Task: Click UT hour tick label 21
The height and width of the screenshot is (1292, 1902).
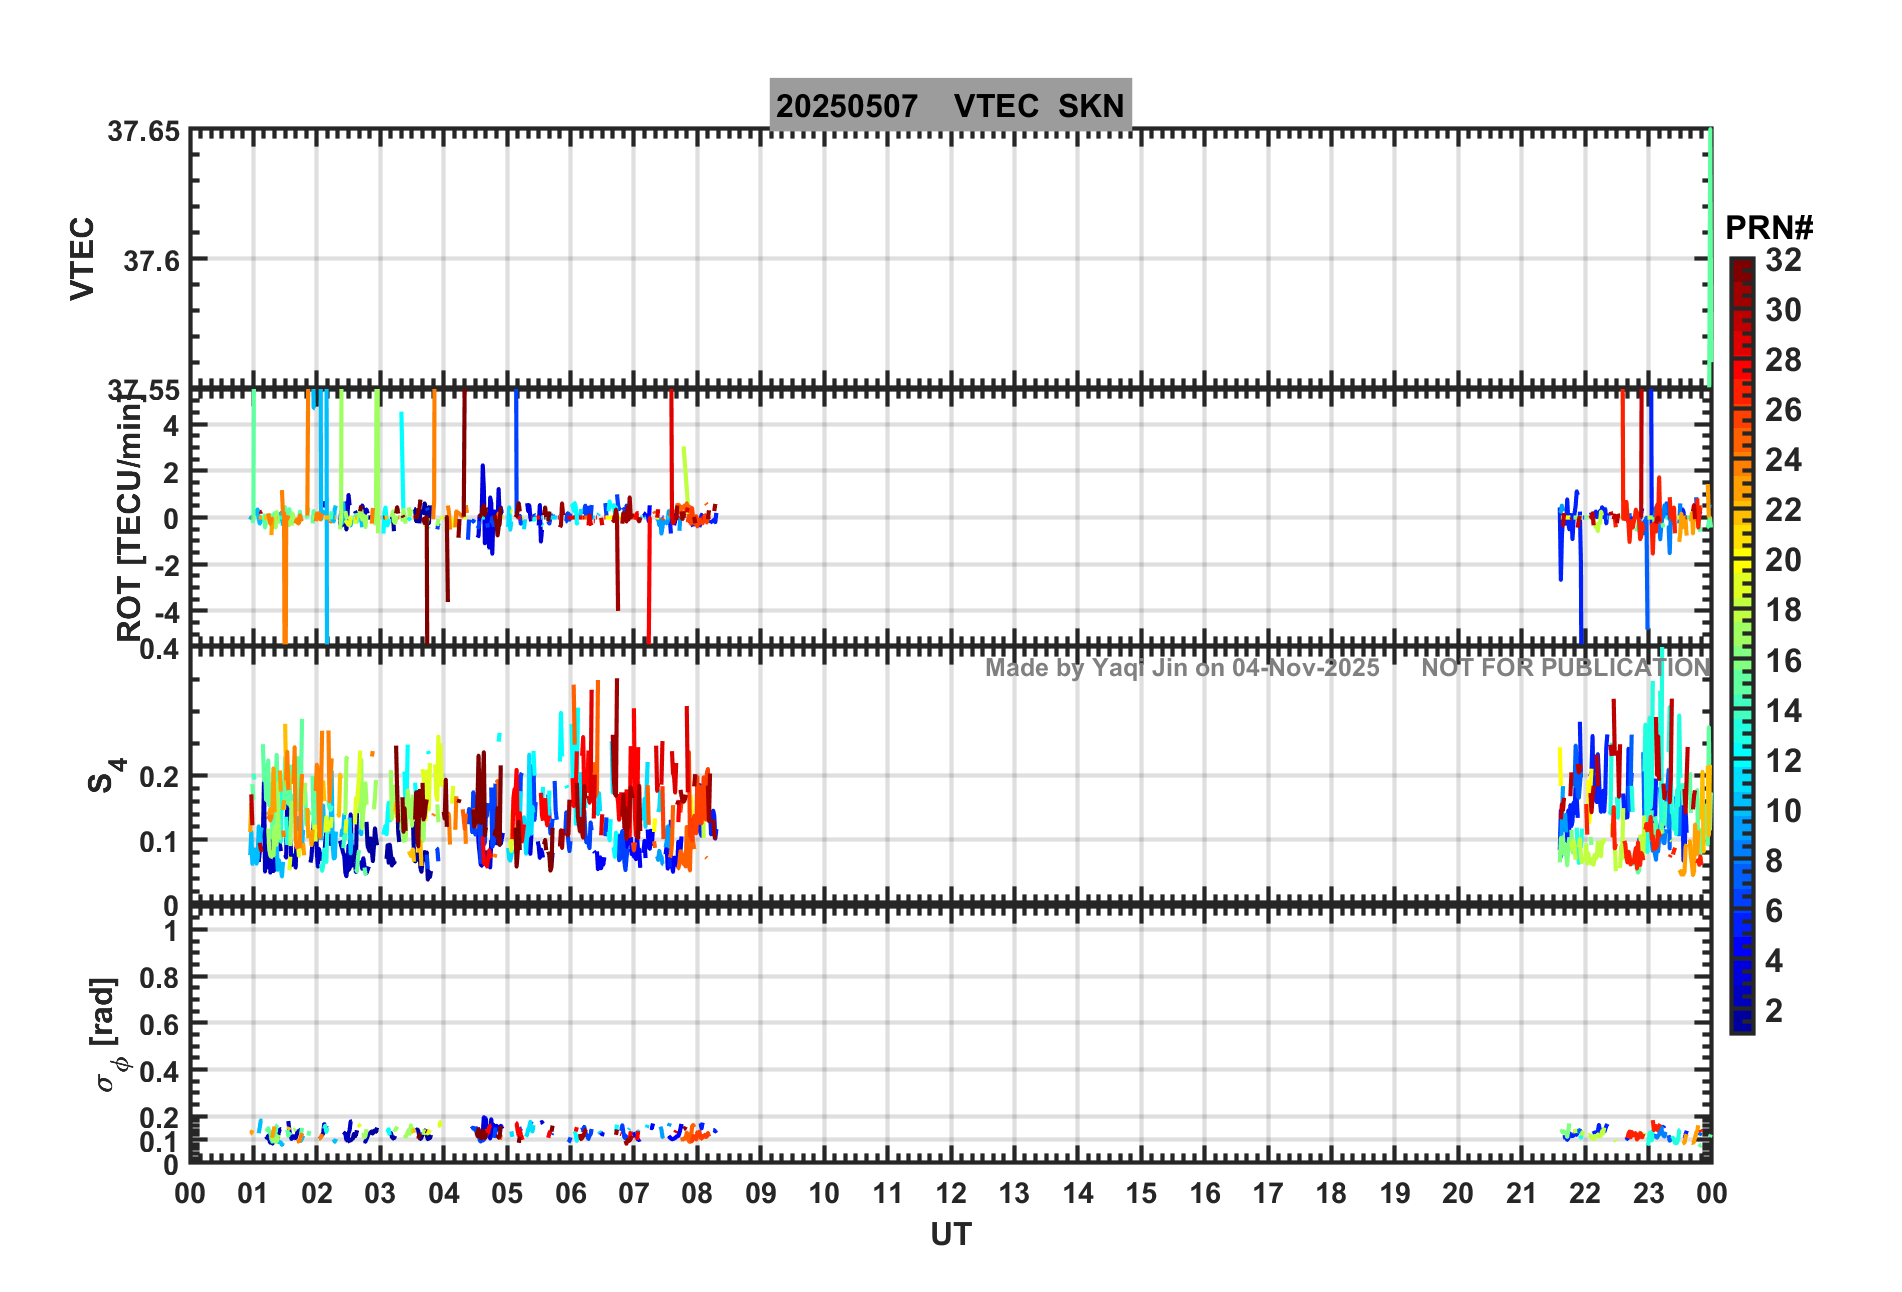Action: pyautogui.click(x=1521, y=1193)
